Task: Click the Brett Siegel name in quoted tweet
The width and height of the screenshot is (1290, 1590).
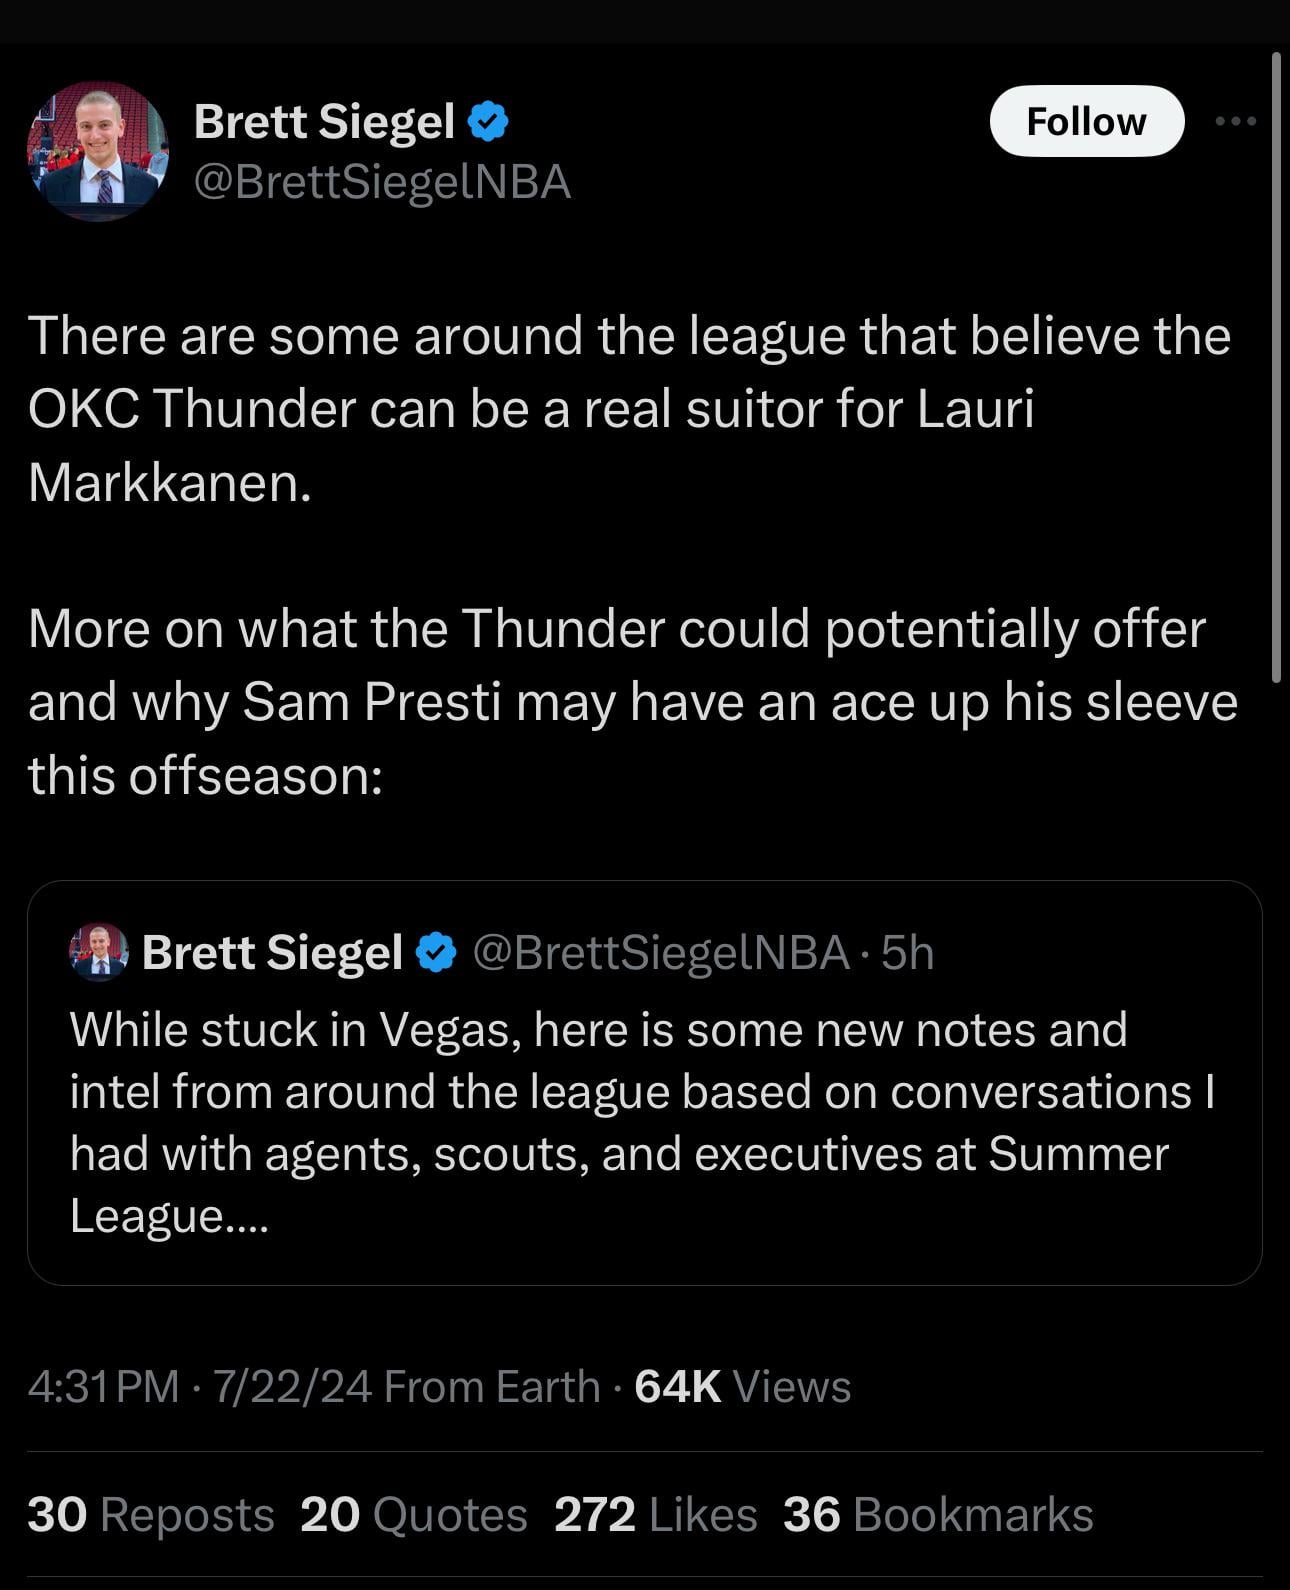Action: 272,952
